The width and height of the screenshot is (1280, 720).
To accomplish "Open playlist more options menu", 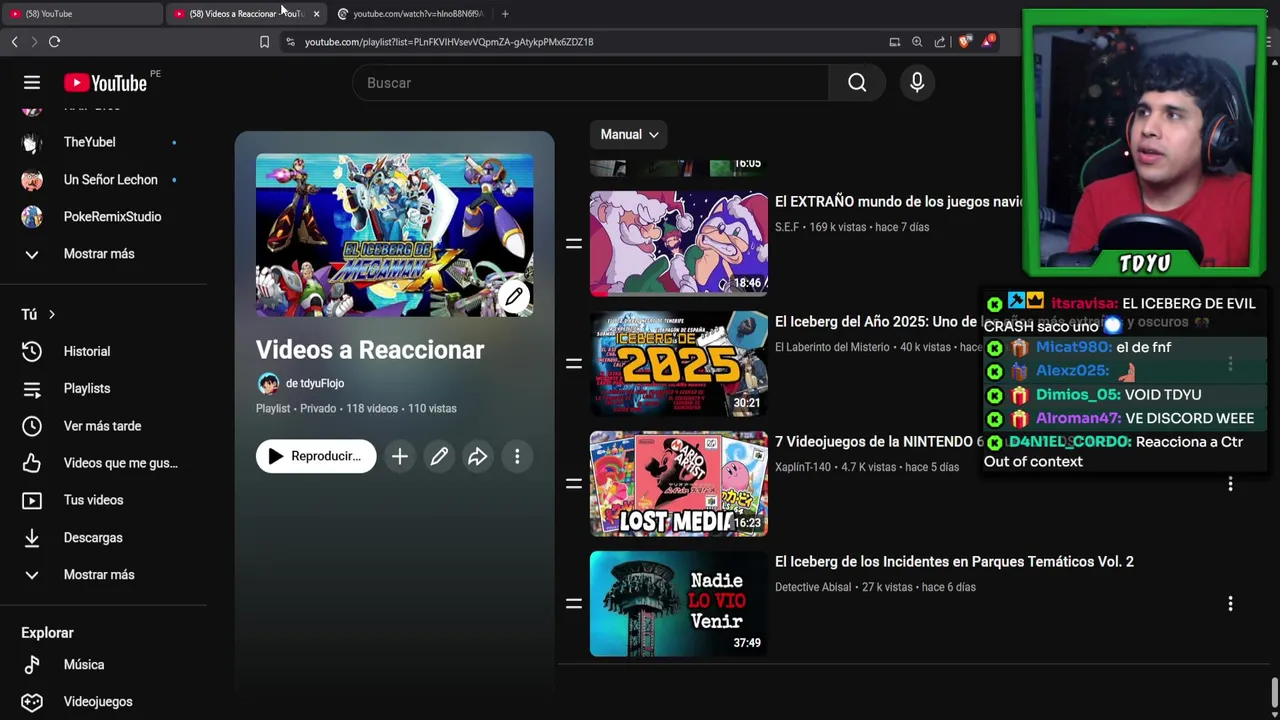I will point(517,456).
